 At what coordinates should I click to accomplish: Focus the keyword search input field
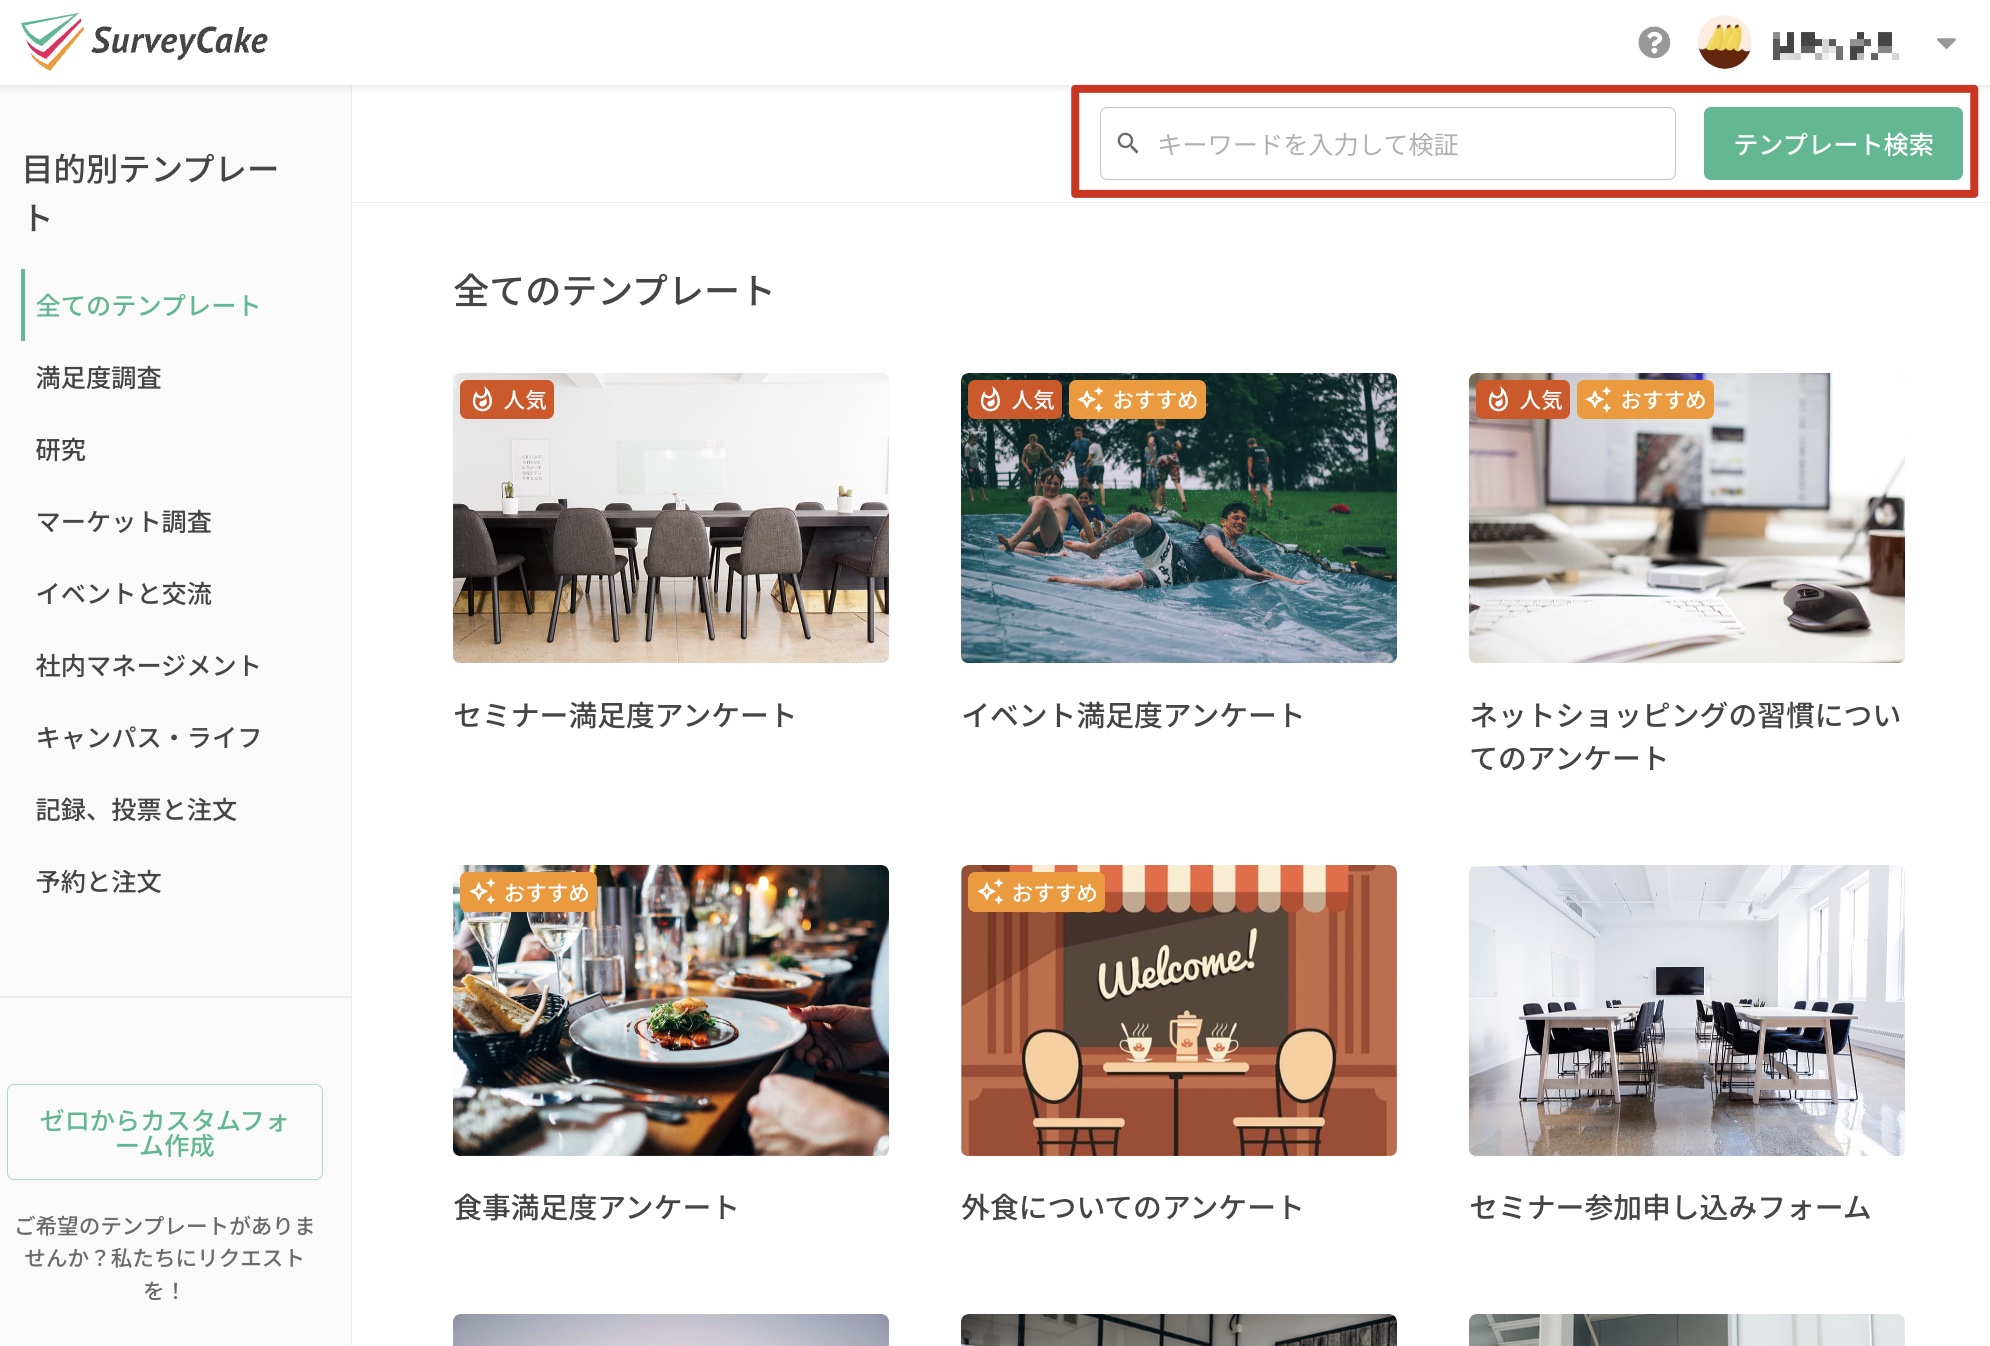click(x=1387, y=144)
